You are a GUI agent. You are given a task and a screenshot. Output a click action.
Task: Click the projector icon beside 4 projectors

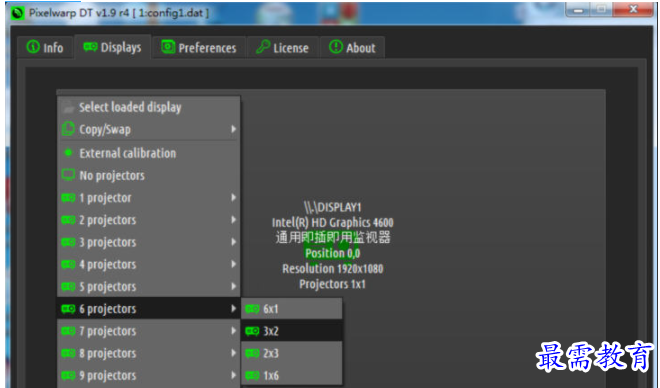pos(68,264)
